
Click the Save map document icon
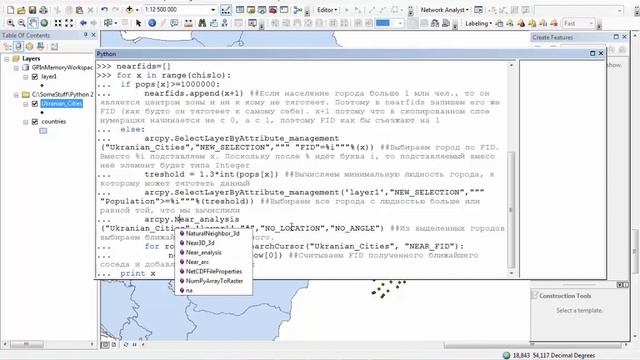pyautogui.click(x=32, y=10)
